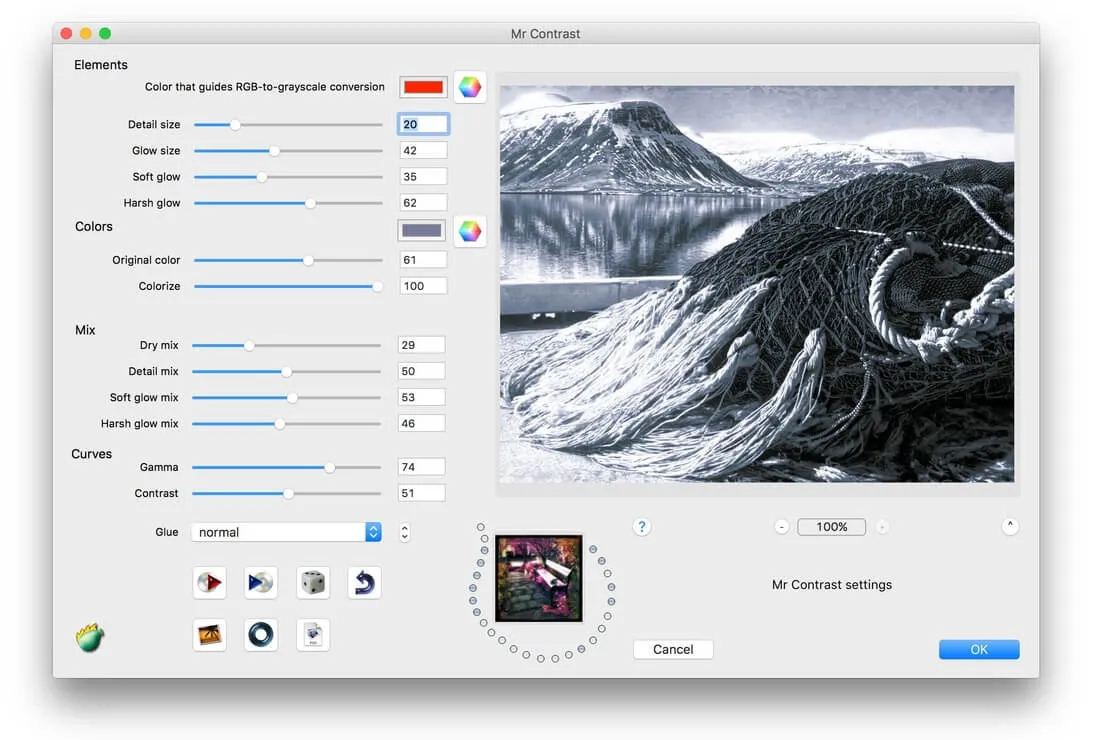Image resolution: width=1100 pixels, height=740 pixels.
Task: Confirm the settings with the OK button
Action: 978,649
